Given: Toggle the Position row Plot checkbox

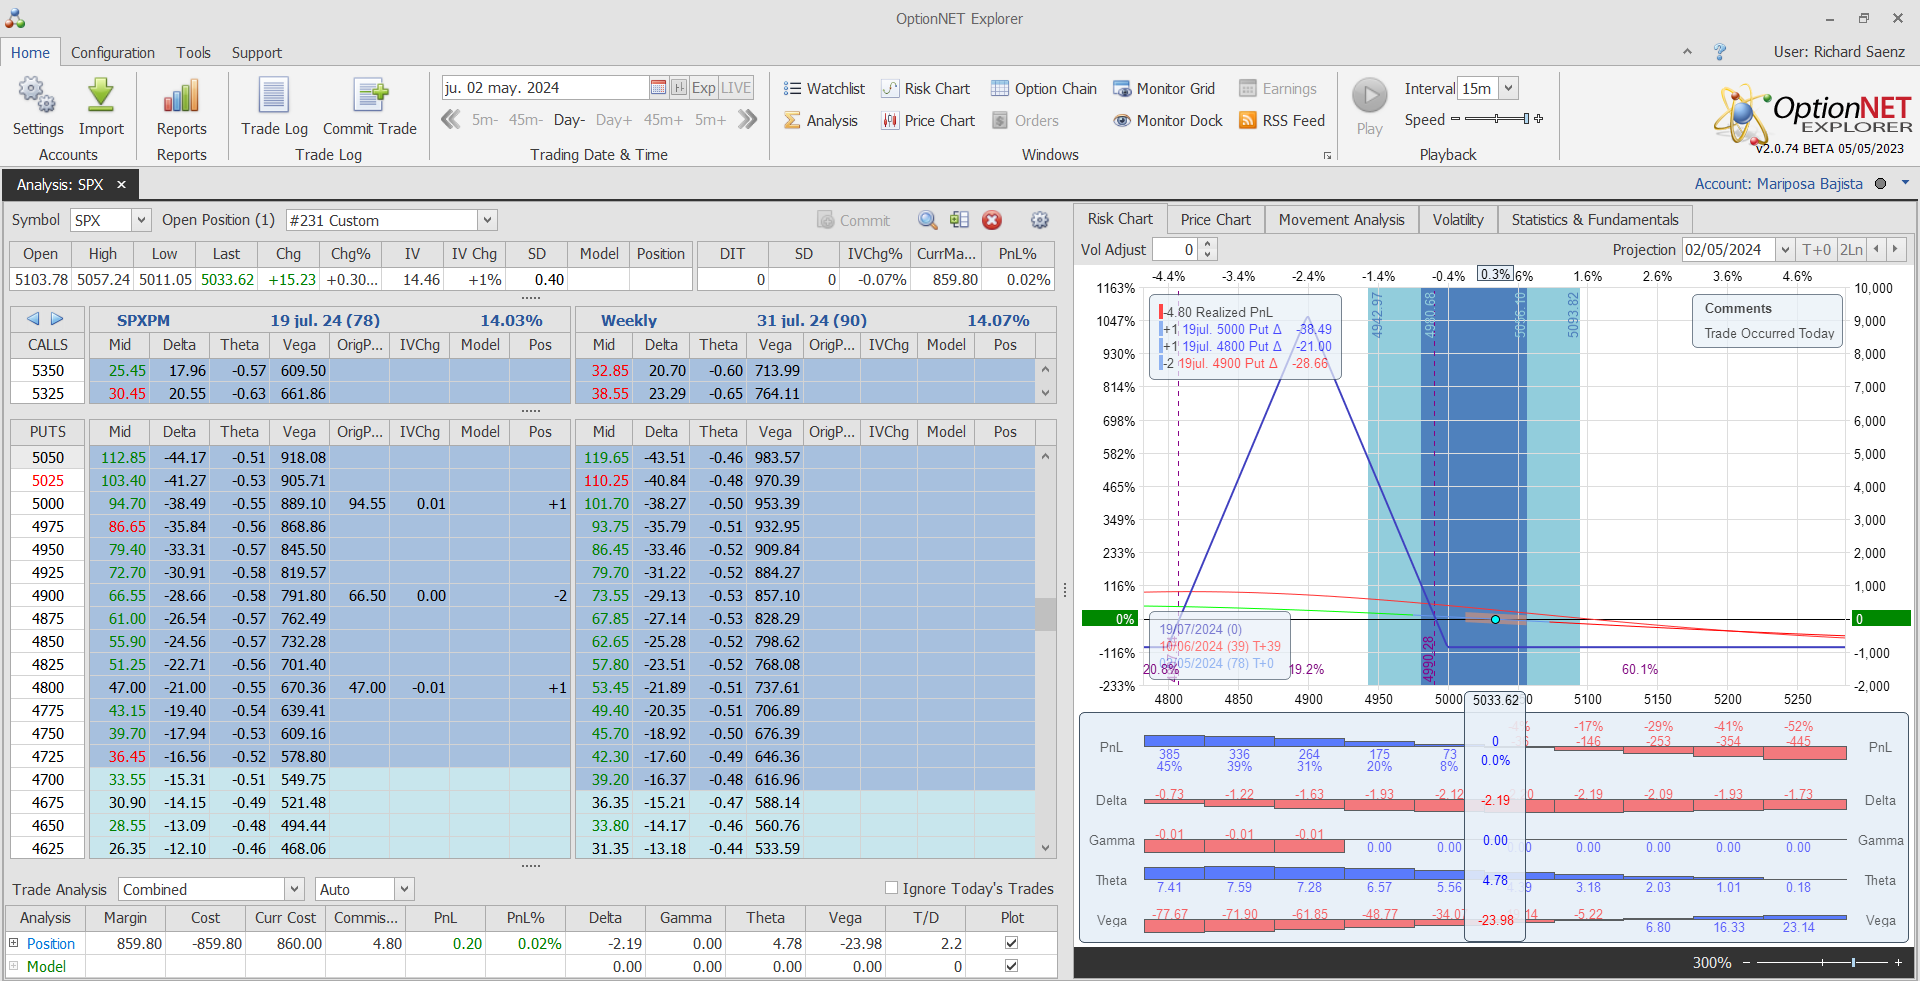Looking at the screenshot, I should (1011, 943).
